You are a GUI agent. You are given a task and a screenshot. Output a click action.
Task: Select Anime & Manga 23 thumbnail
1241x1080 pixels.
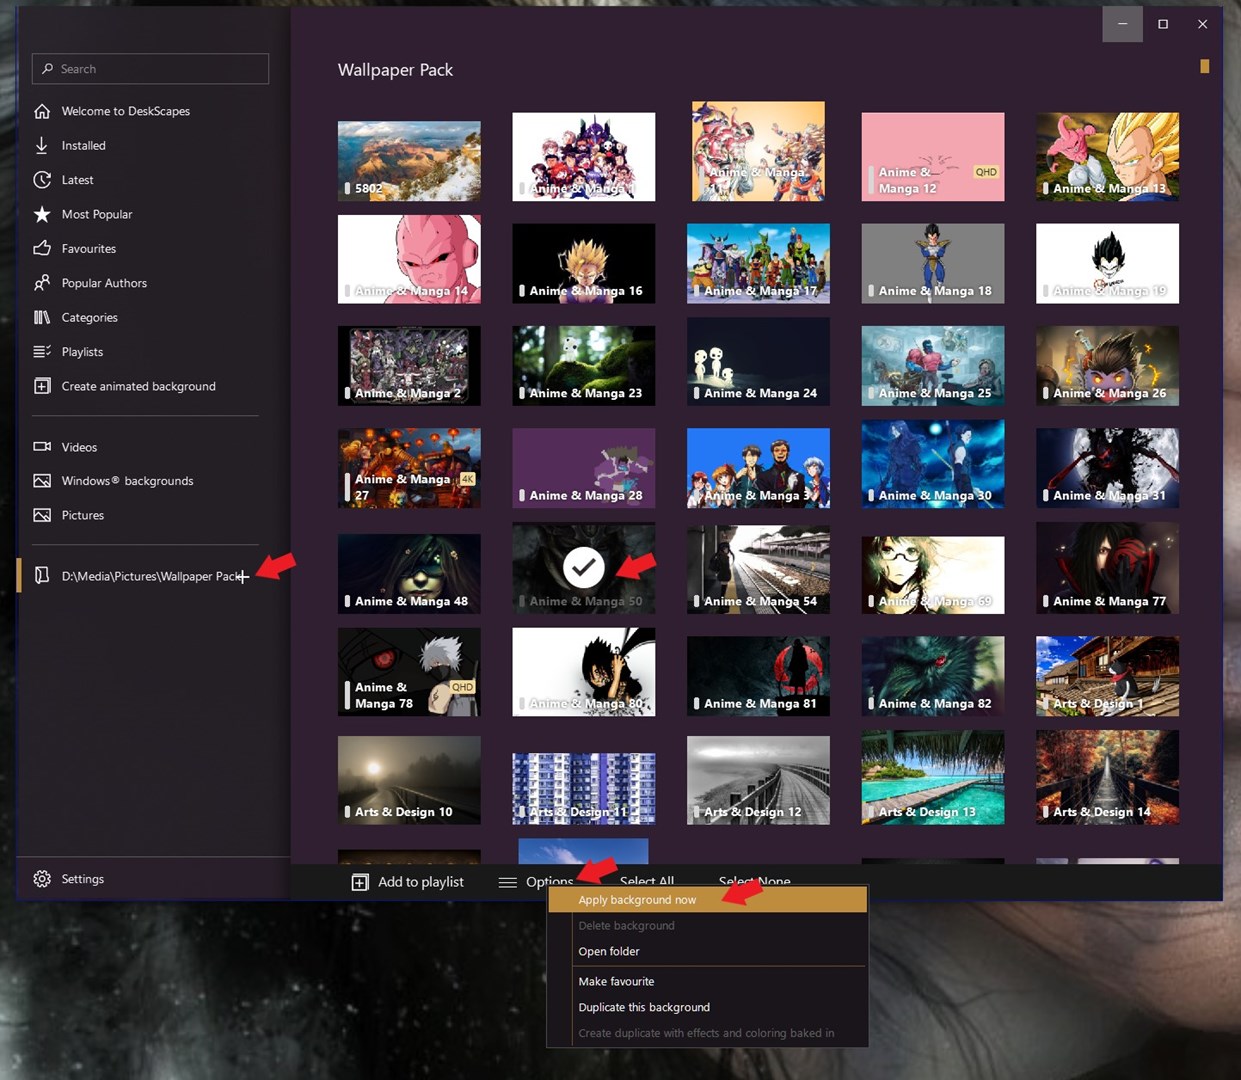click(x=584, y=365)
